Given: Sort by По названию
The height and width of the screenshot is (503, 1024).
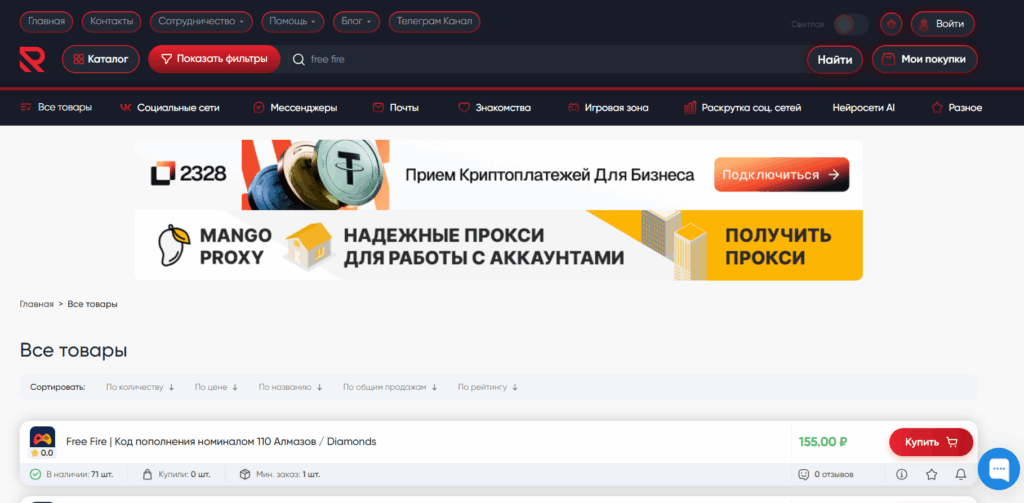Looking at the screenshot, I should 291,387.
